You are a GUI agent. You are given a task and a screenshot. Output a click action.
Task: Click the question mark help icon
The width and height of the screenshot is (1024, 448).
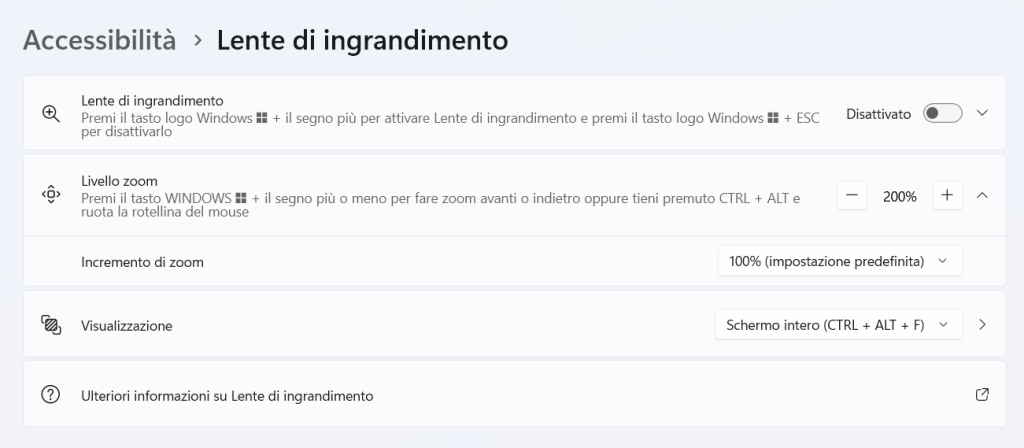pos(51,395)
